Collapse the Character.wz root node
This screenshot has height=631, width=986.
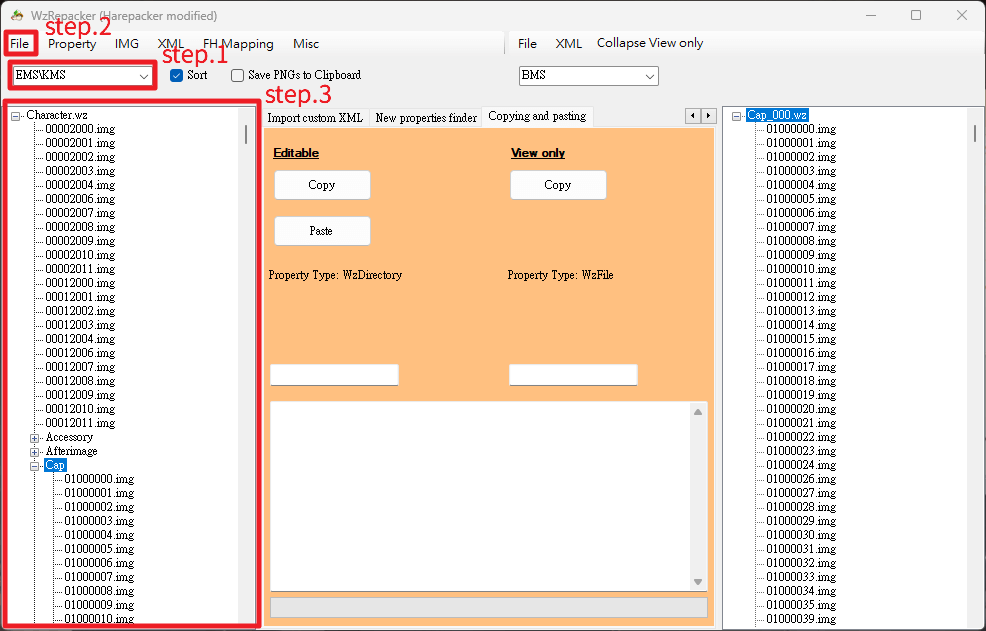pyautogui.click(x=16, y=116)
